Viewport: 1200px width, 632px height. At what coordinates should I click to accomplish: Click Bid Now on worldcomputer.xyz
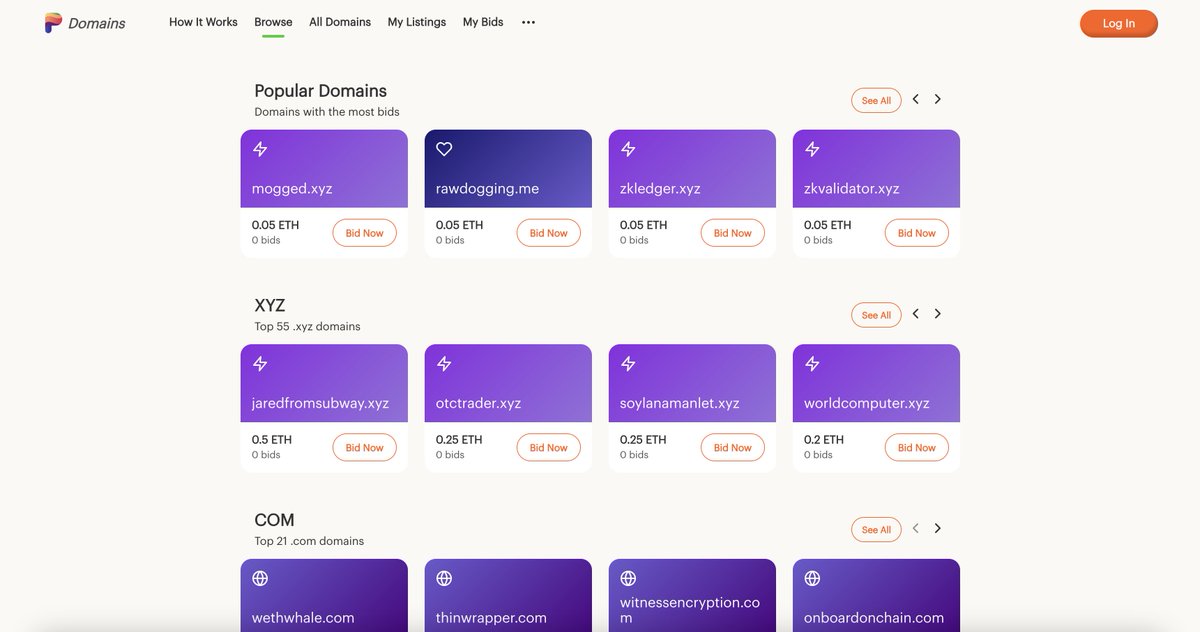coord(916,448)
